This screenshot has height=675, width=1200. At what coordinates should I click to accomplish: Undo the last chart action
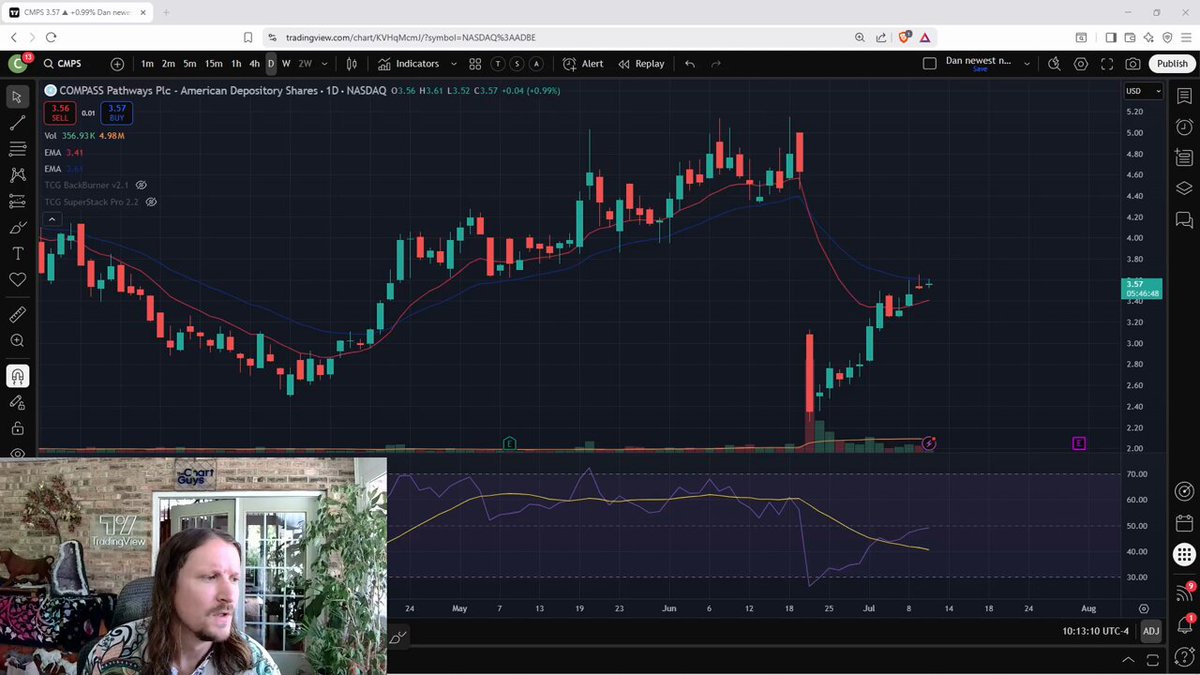click(690, 64)
